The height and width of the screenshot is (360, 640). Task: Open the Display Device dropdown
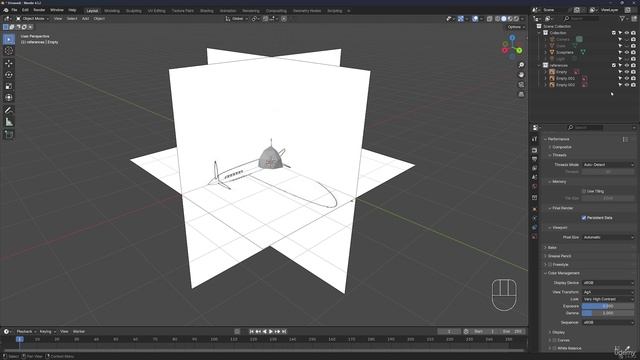[x=608, y=283]
